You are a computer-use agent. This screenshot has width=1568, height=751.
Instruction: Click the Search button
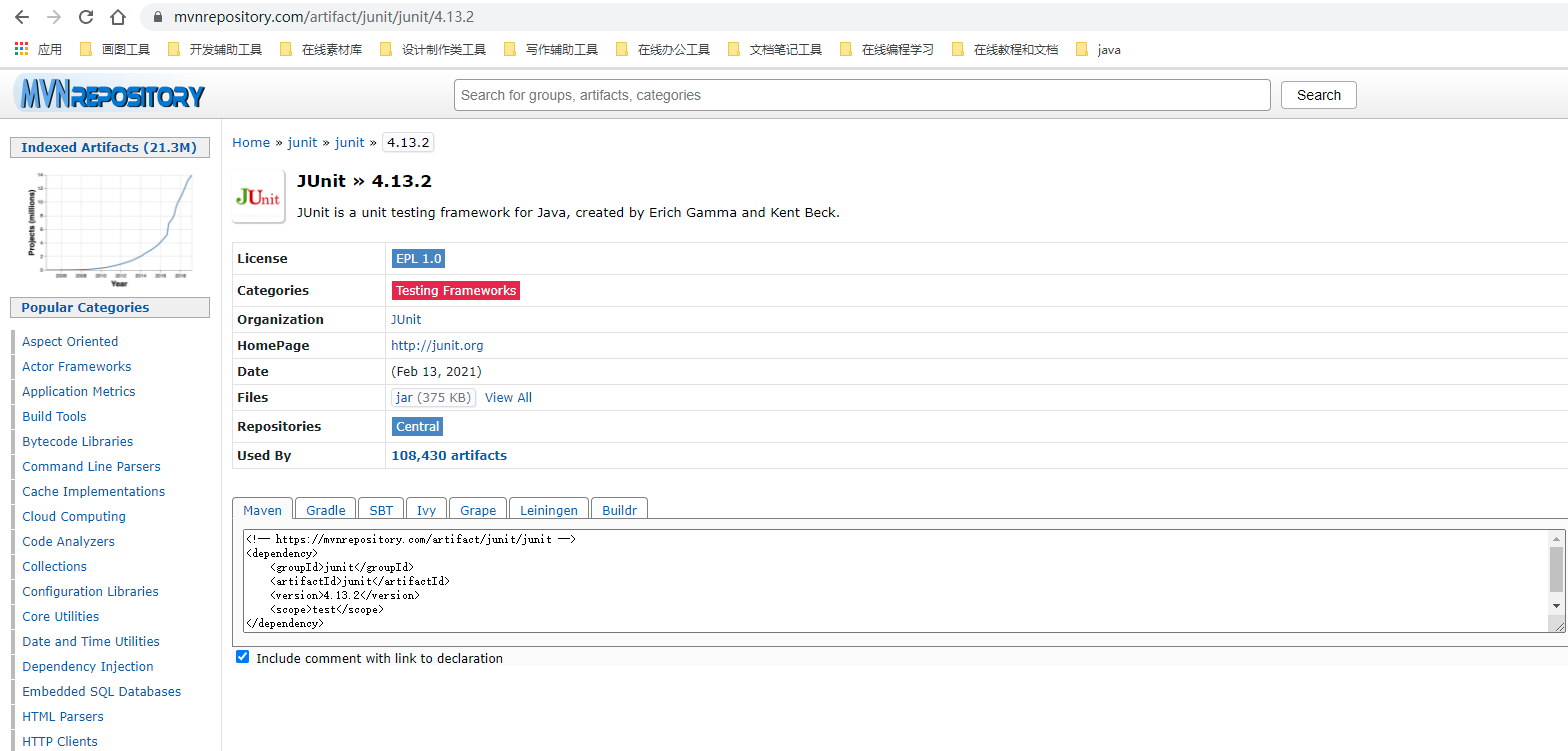click(1319, 95)
